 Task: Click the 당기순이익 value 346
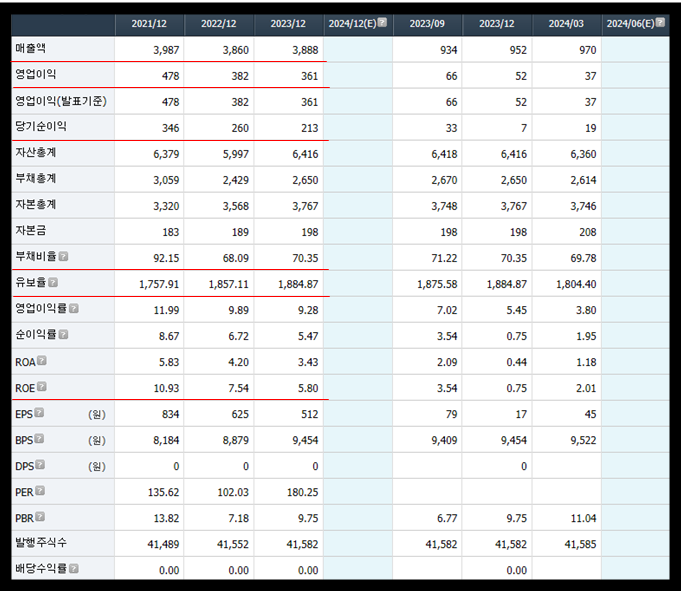(x=170, y=129)
